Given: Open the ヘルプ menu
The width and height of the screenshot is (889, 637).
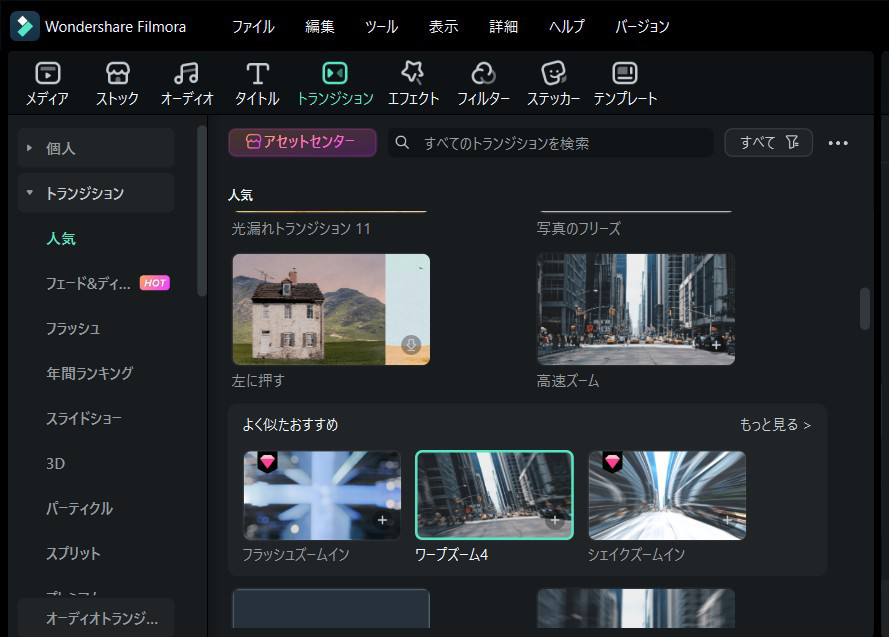Looking at the screenshot, I should 566,27.
